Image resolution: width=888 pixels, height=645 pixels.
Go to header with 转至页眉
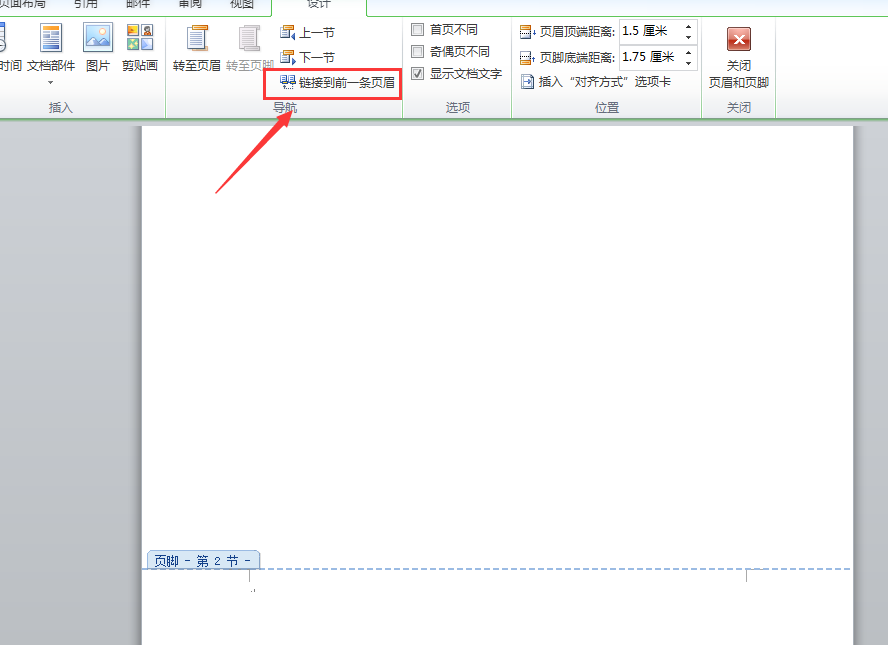pos(197,48)
